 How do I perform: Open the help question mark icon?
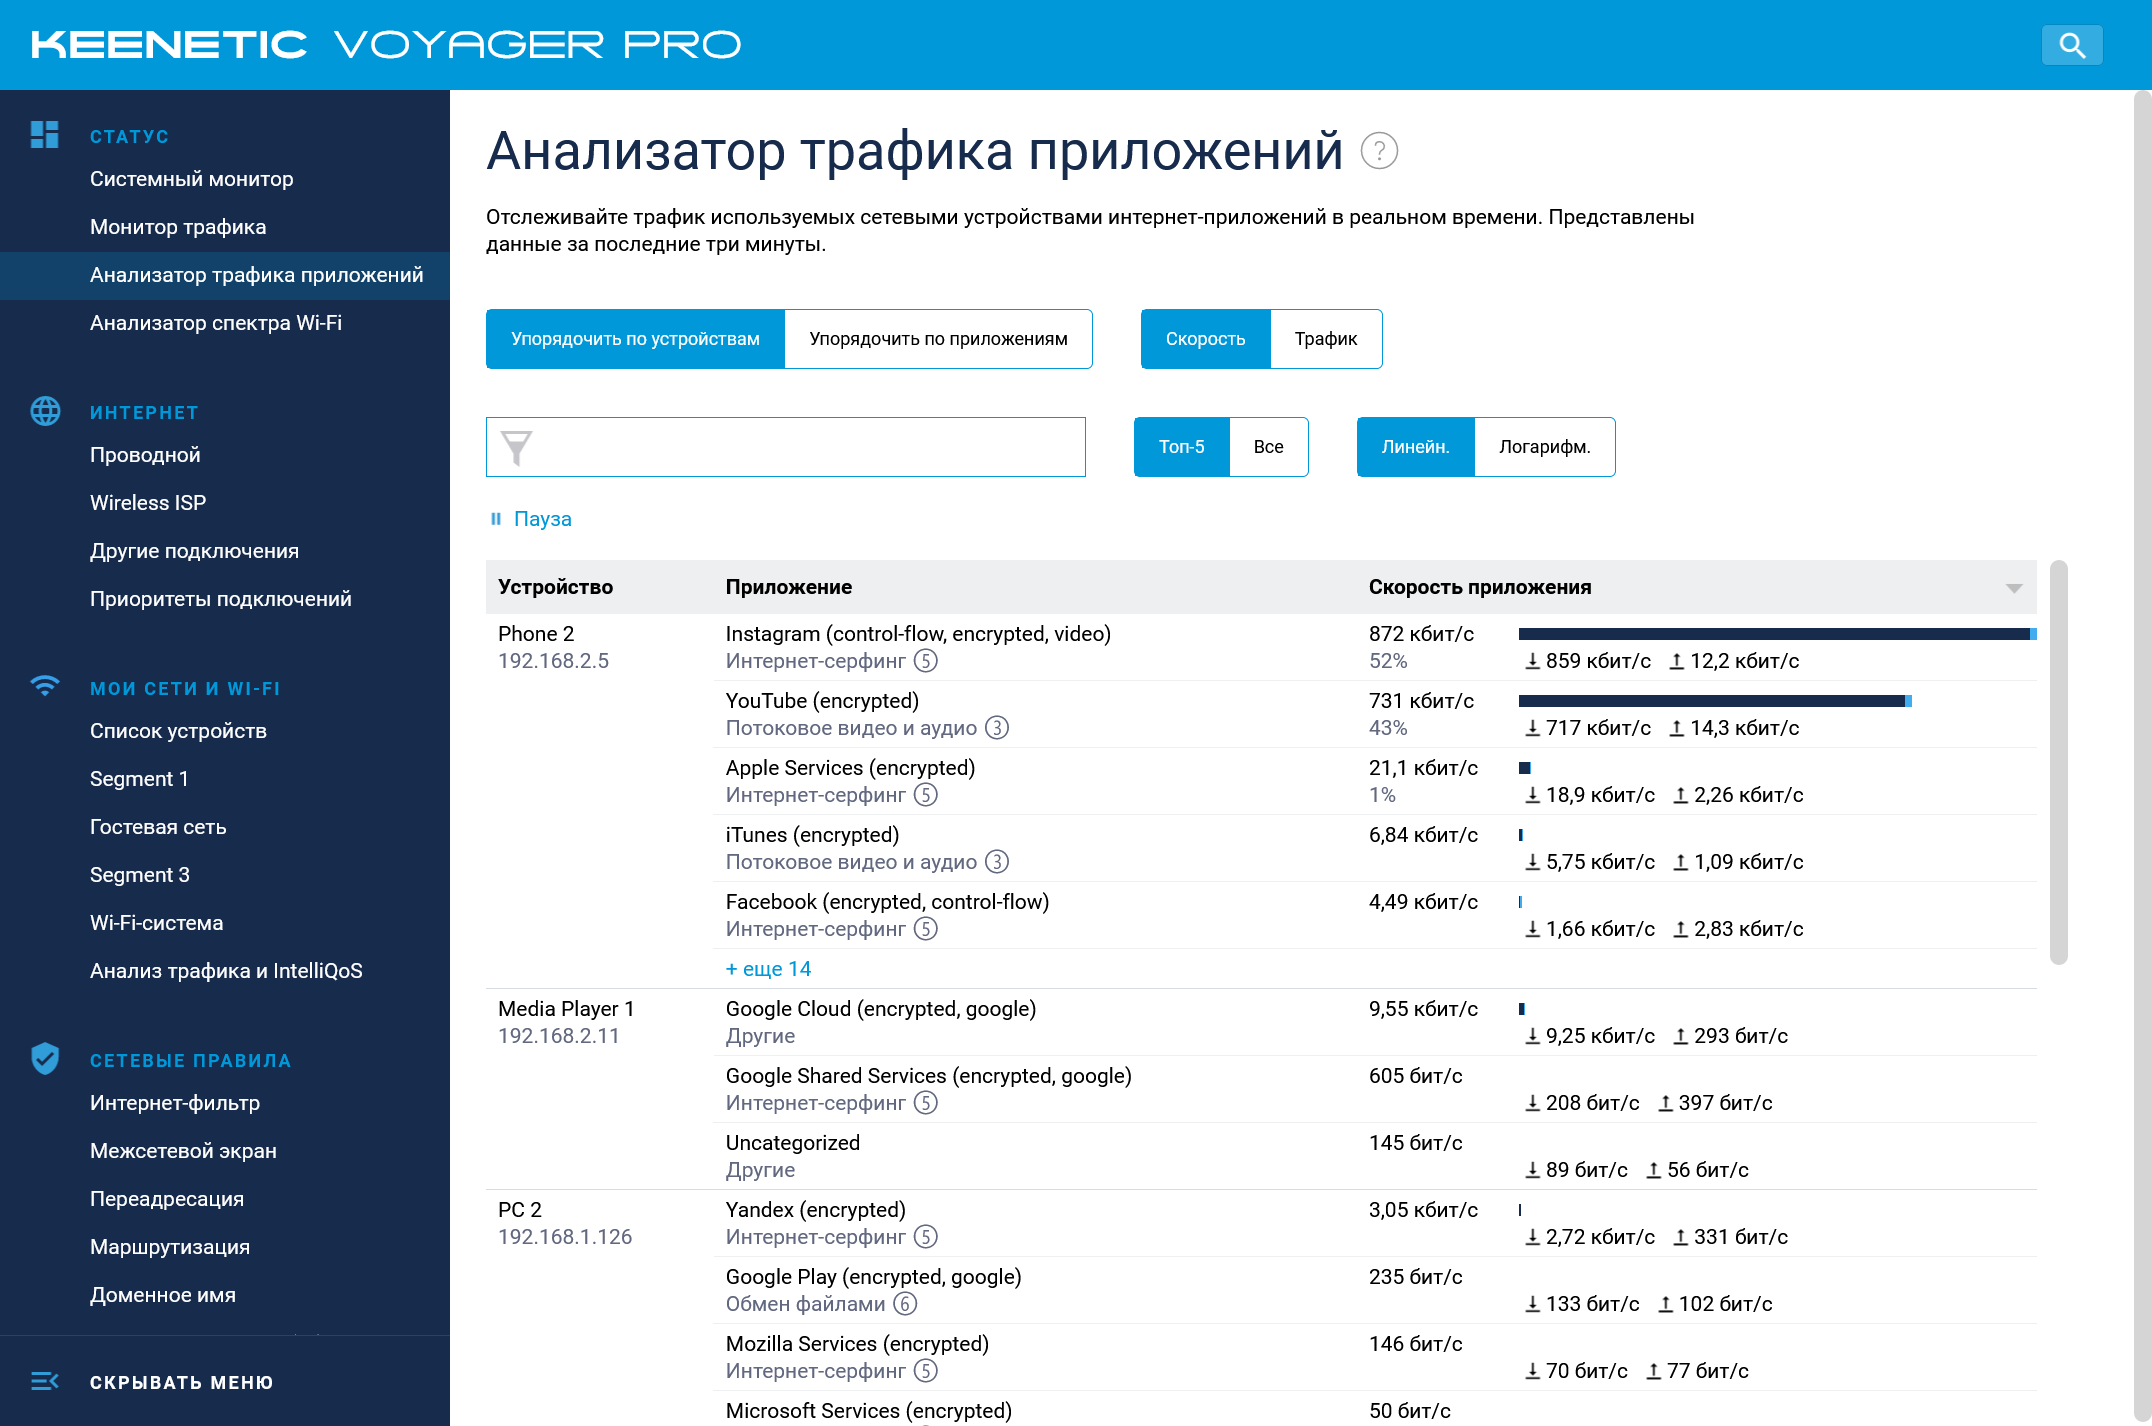click(x=1379, y=151)
